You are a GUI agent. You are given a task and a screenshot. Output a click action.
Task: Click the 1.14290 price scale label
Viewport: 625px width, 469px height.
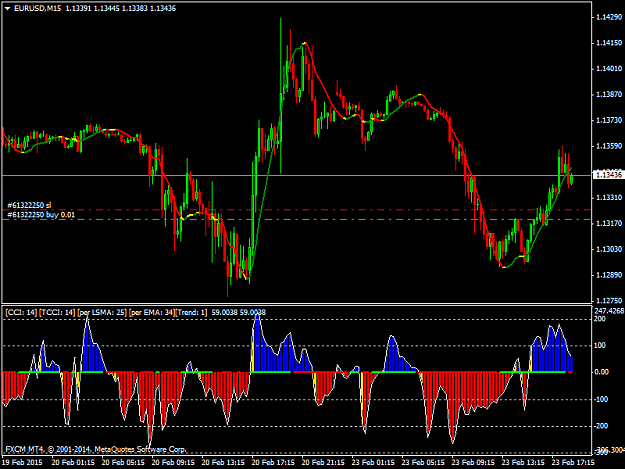pyautogui.click(x=609, y=17)
